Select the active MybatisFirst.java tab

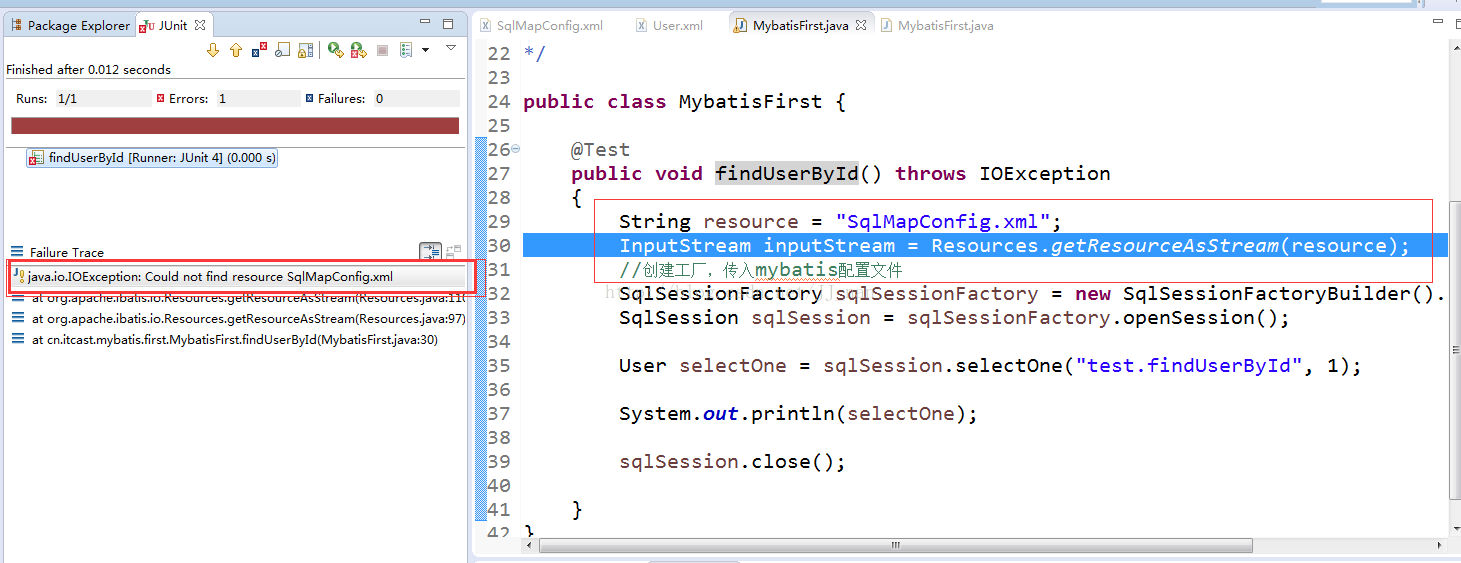(x=801, y=25)
